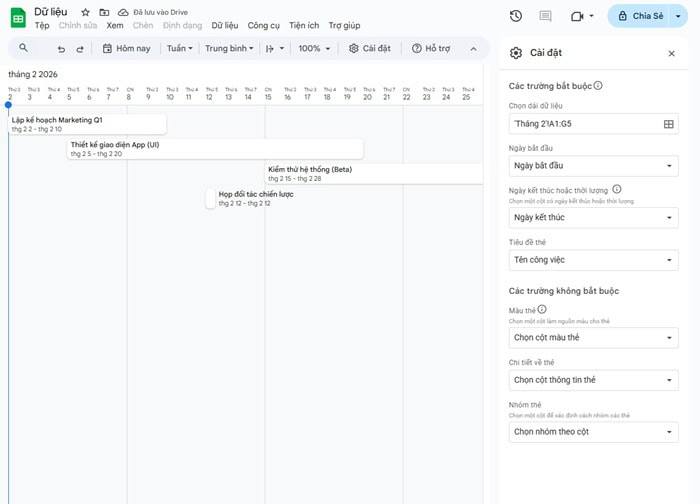Open version history clock icon

(515, 16)
